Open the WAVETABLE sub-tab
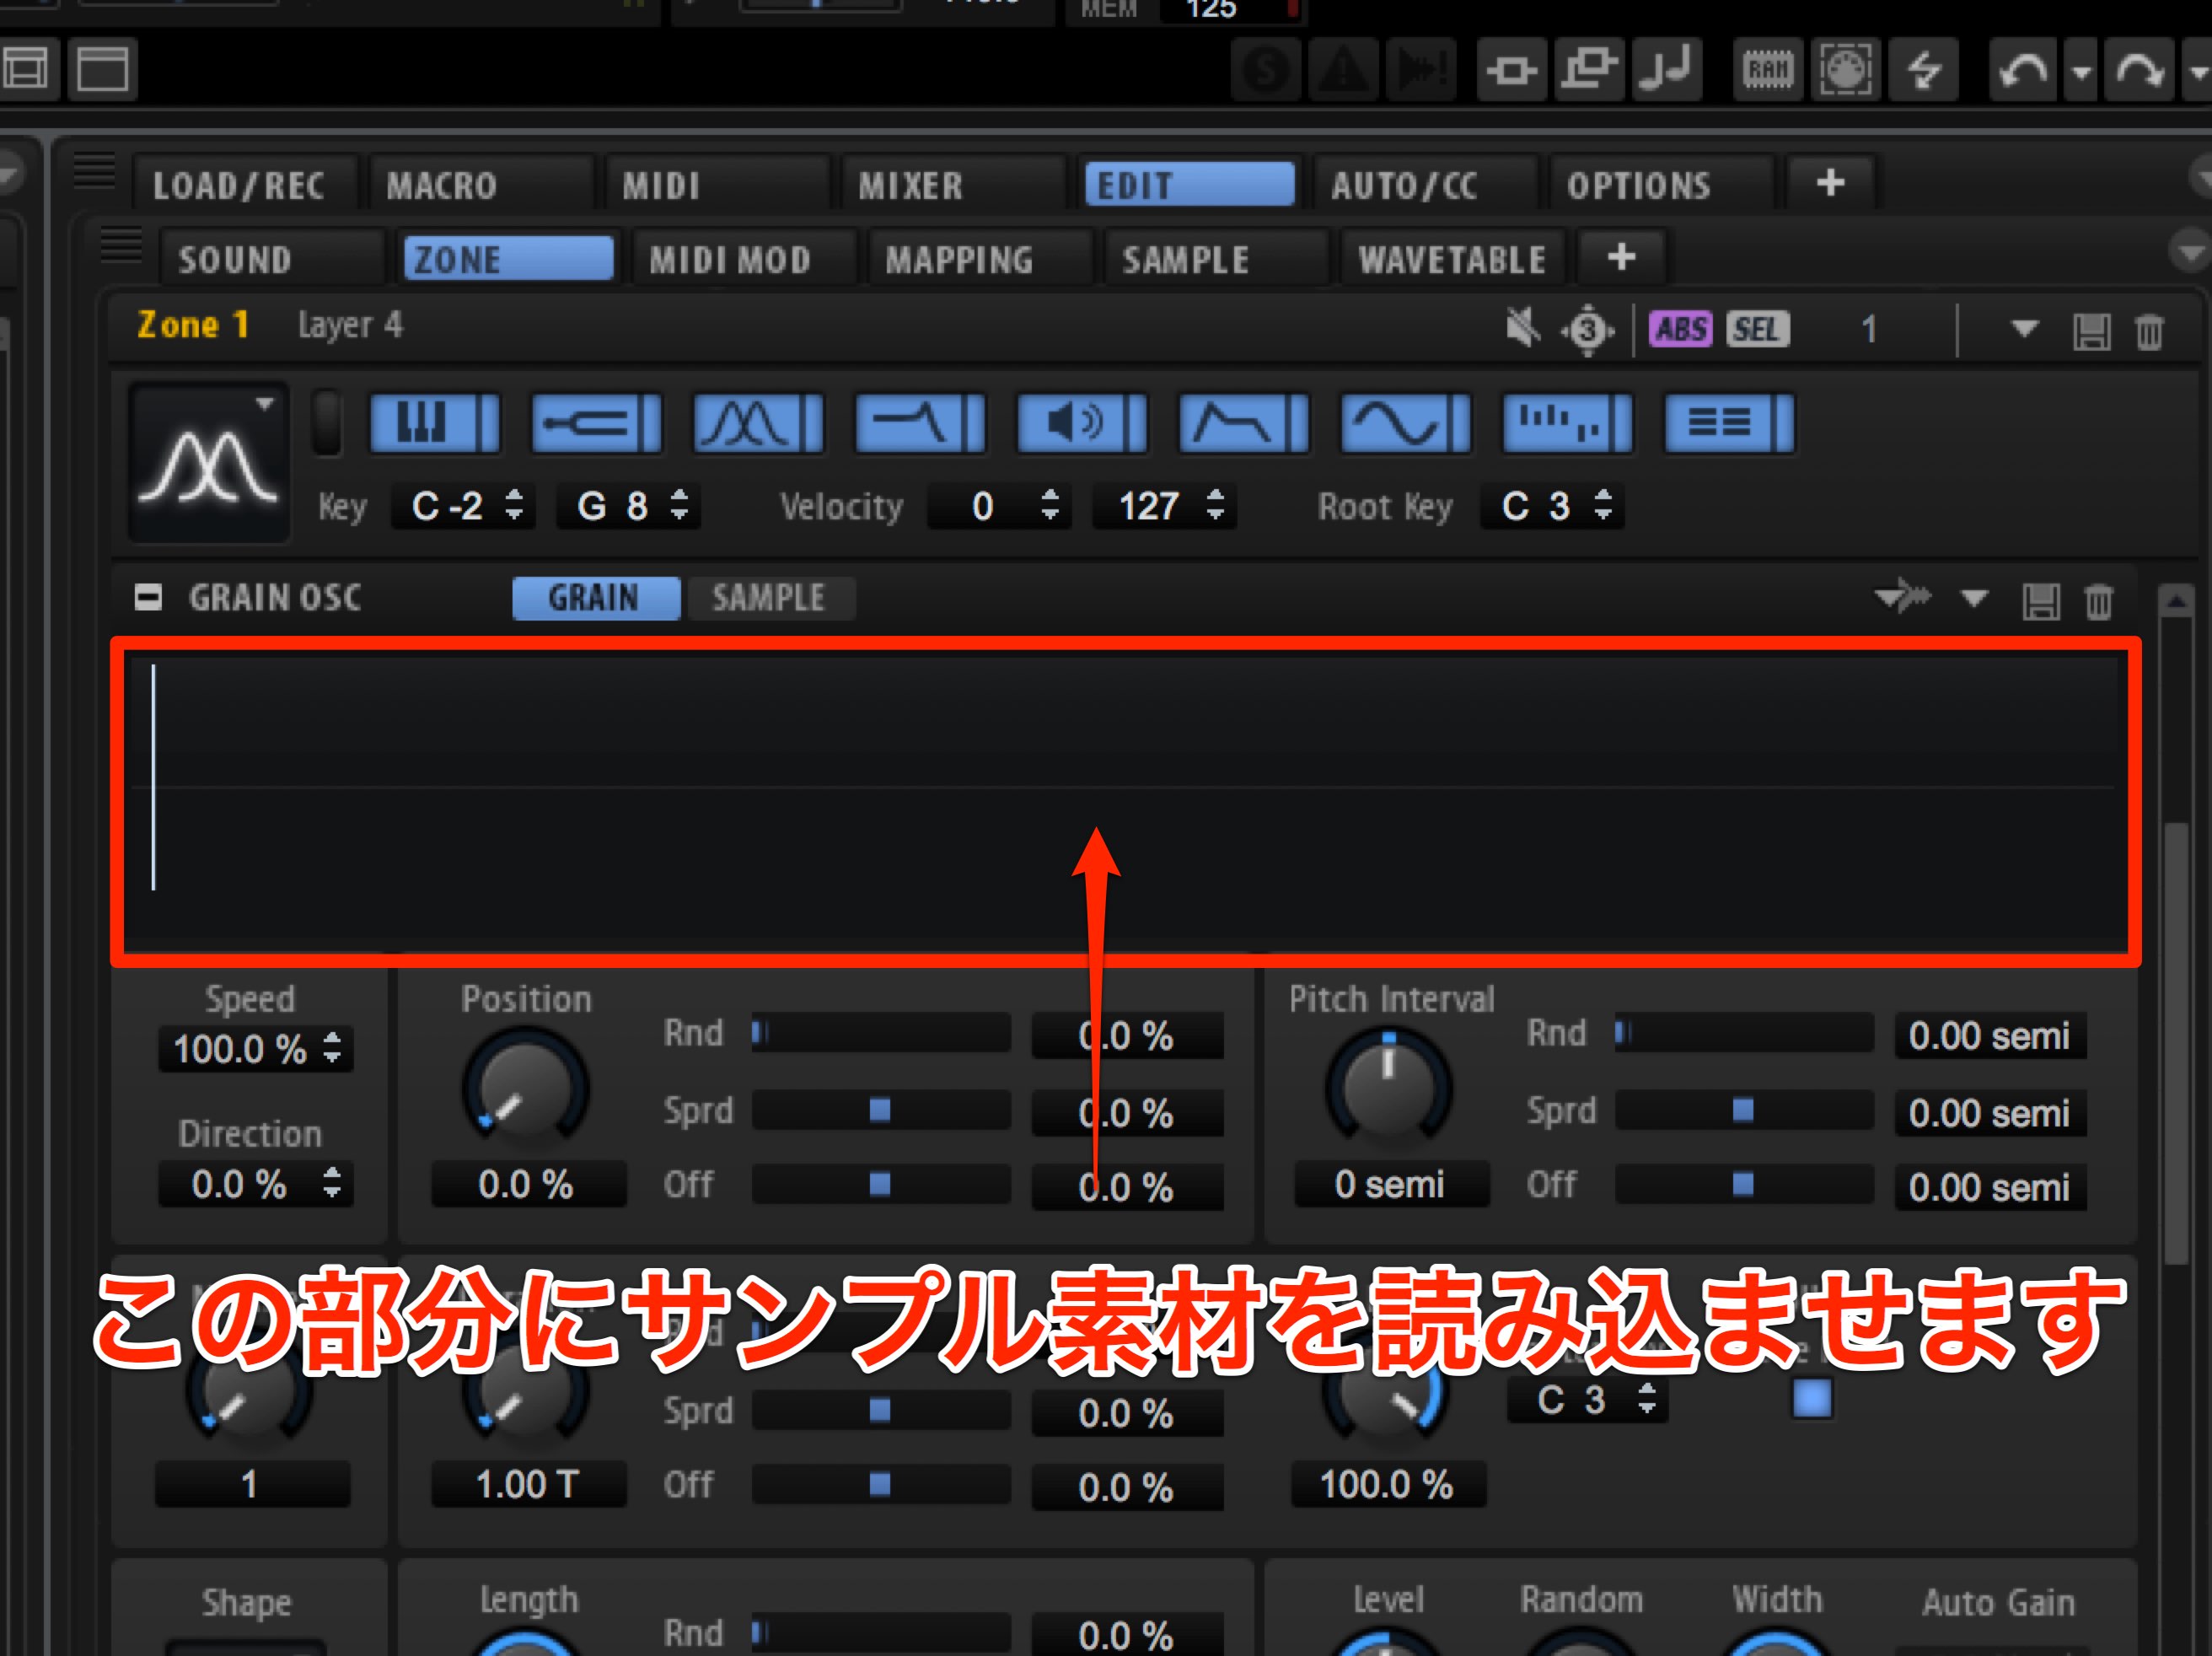 (x=1452, y=259)
